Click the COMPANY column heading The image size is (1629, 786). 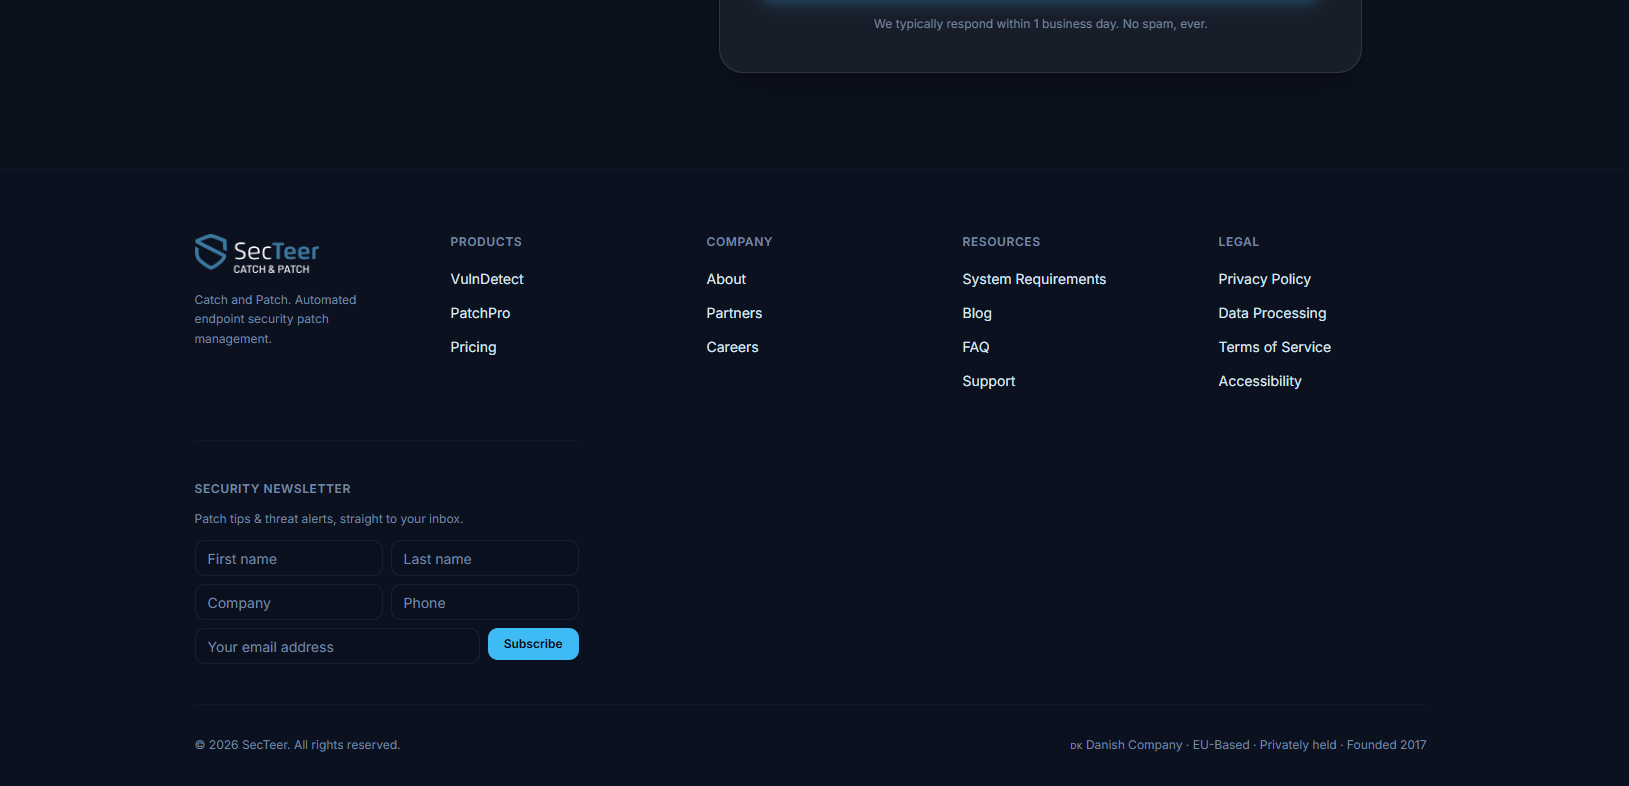(x=739, y=242)
